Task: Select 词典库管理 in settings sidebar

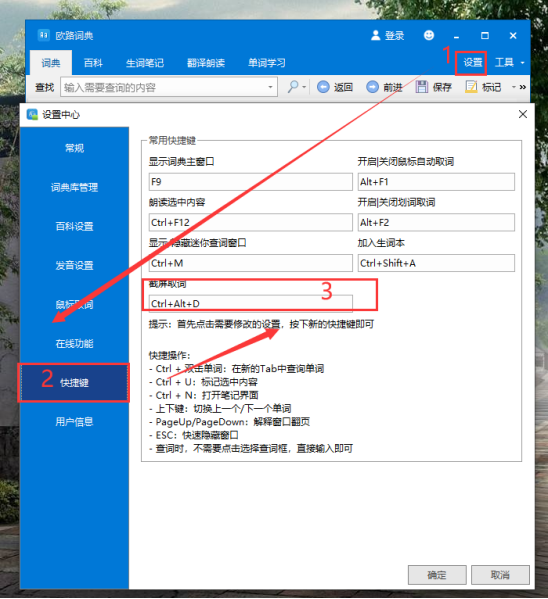Action: coord(74,187)
